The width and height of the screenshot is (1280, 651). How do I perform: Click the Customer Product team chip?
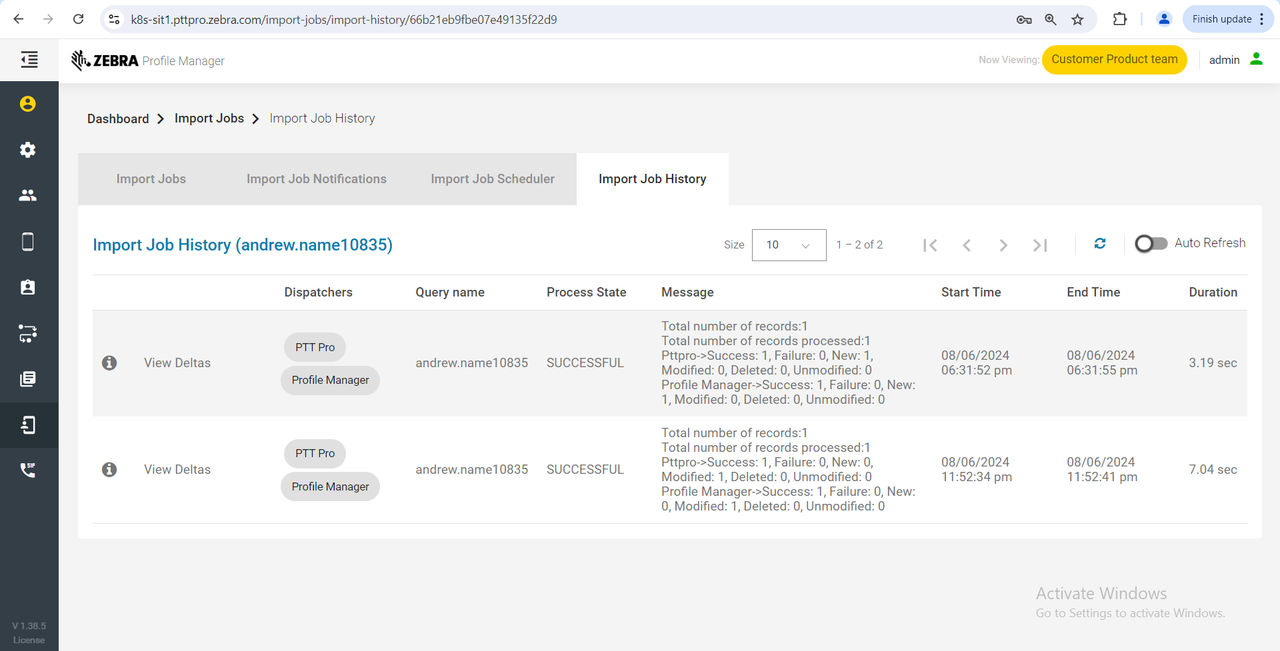pyautogui.click(x=1114, y=60)
